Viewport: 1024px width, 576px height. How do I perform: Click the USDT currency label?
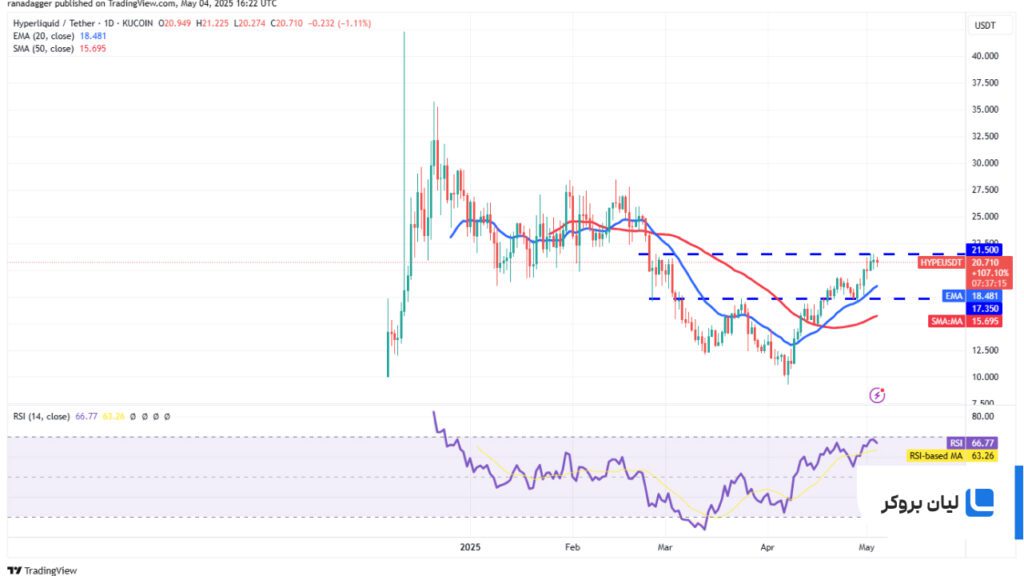tap(985, 25)
